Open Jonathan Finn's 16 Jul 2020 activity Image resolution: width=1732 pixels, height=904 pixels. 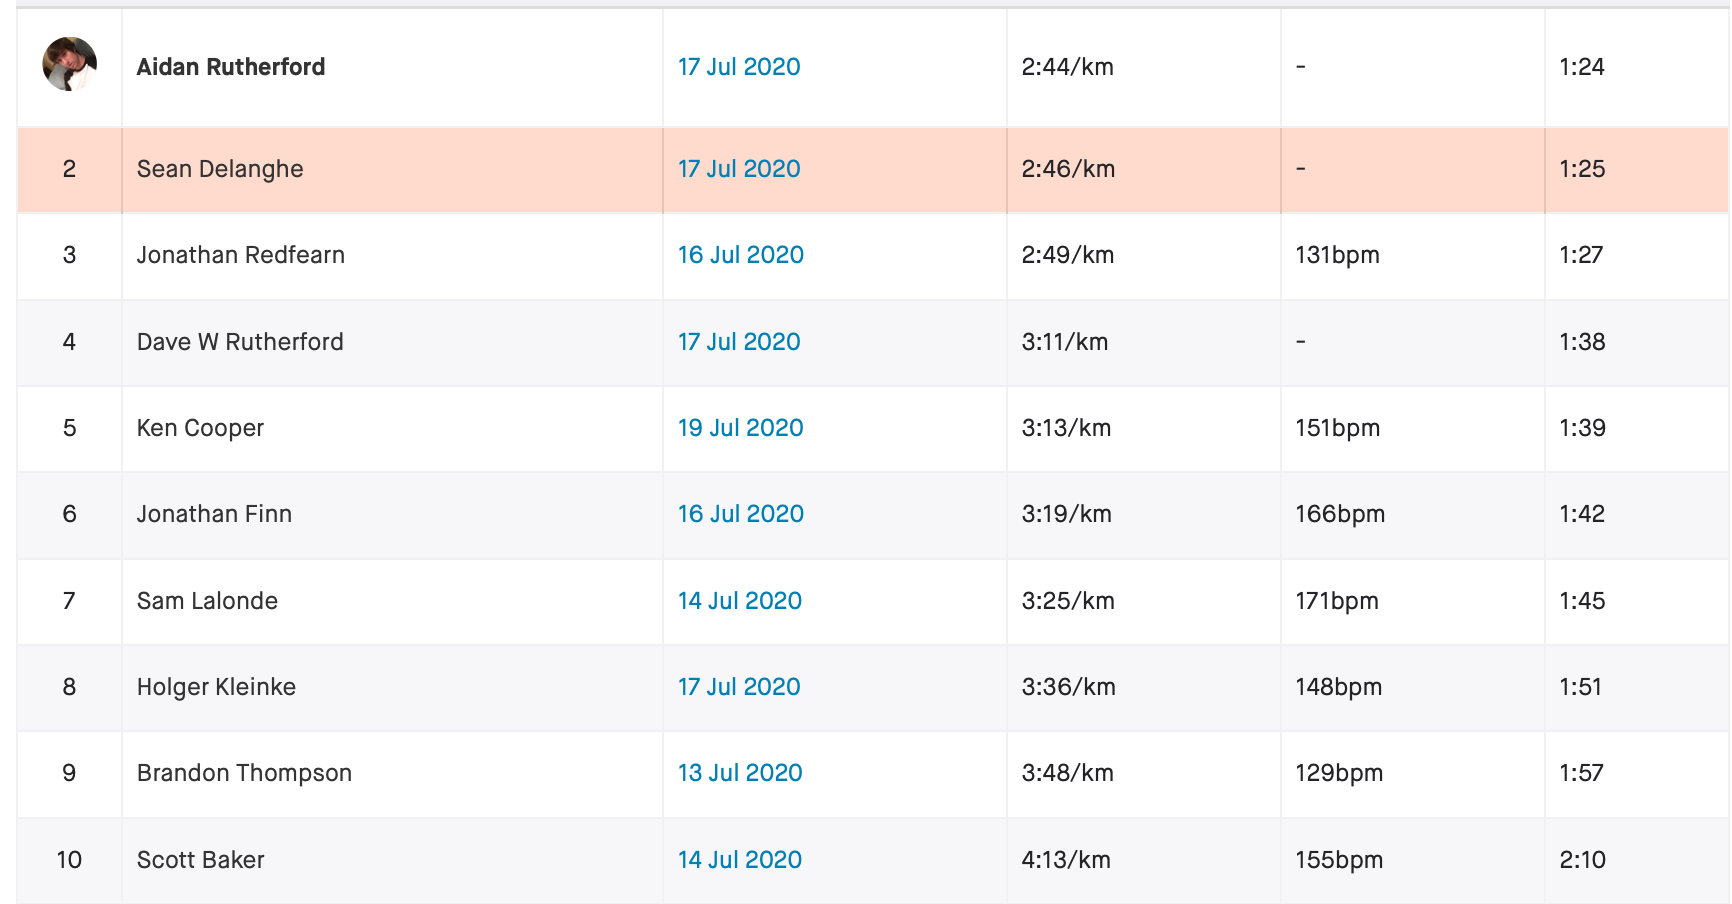741,514
